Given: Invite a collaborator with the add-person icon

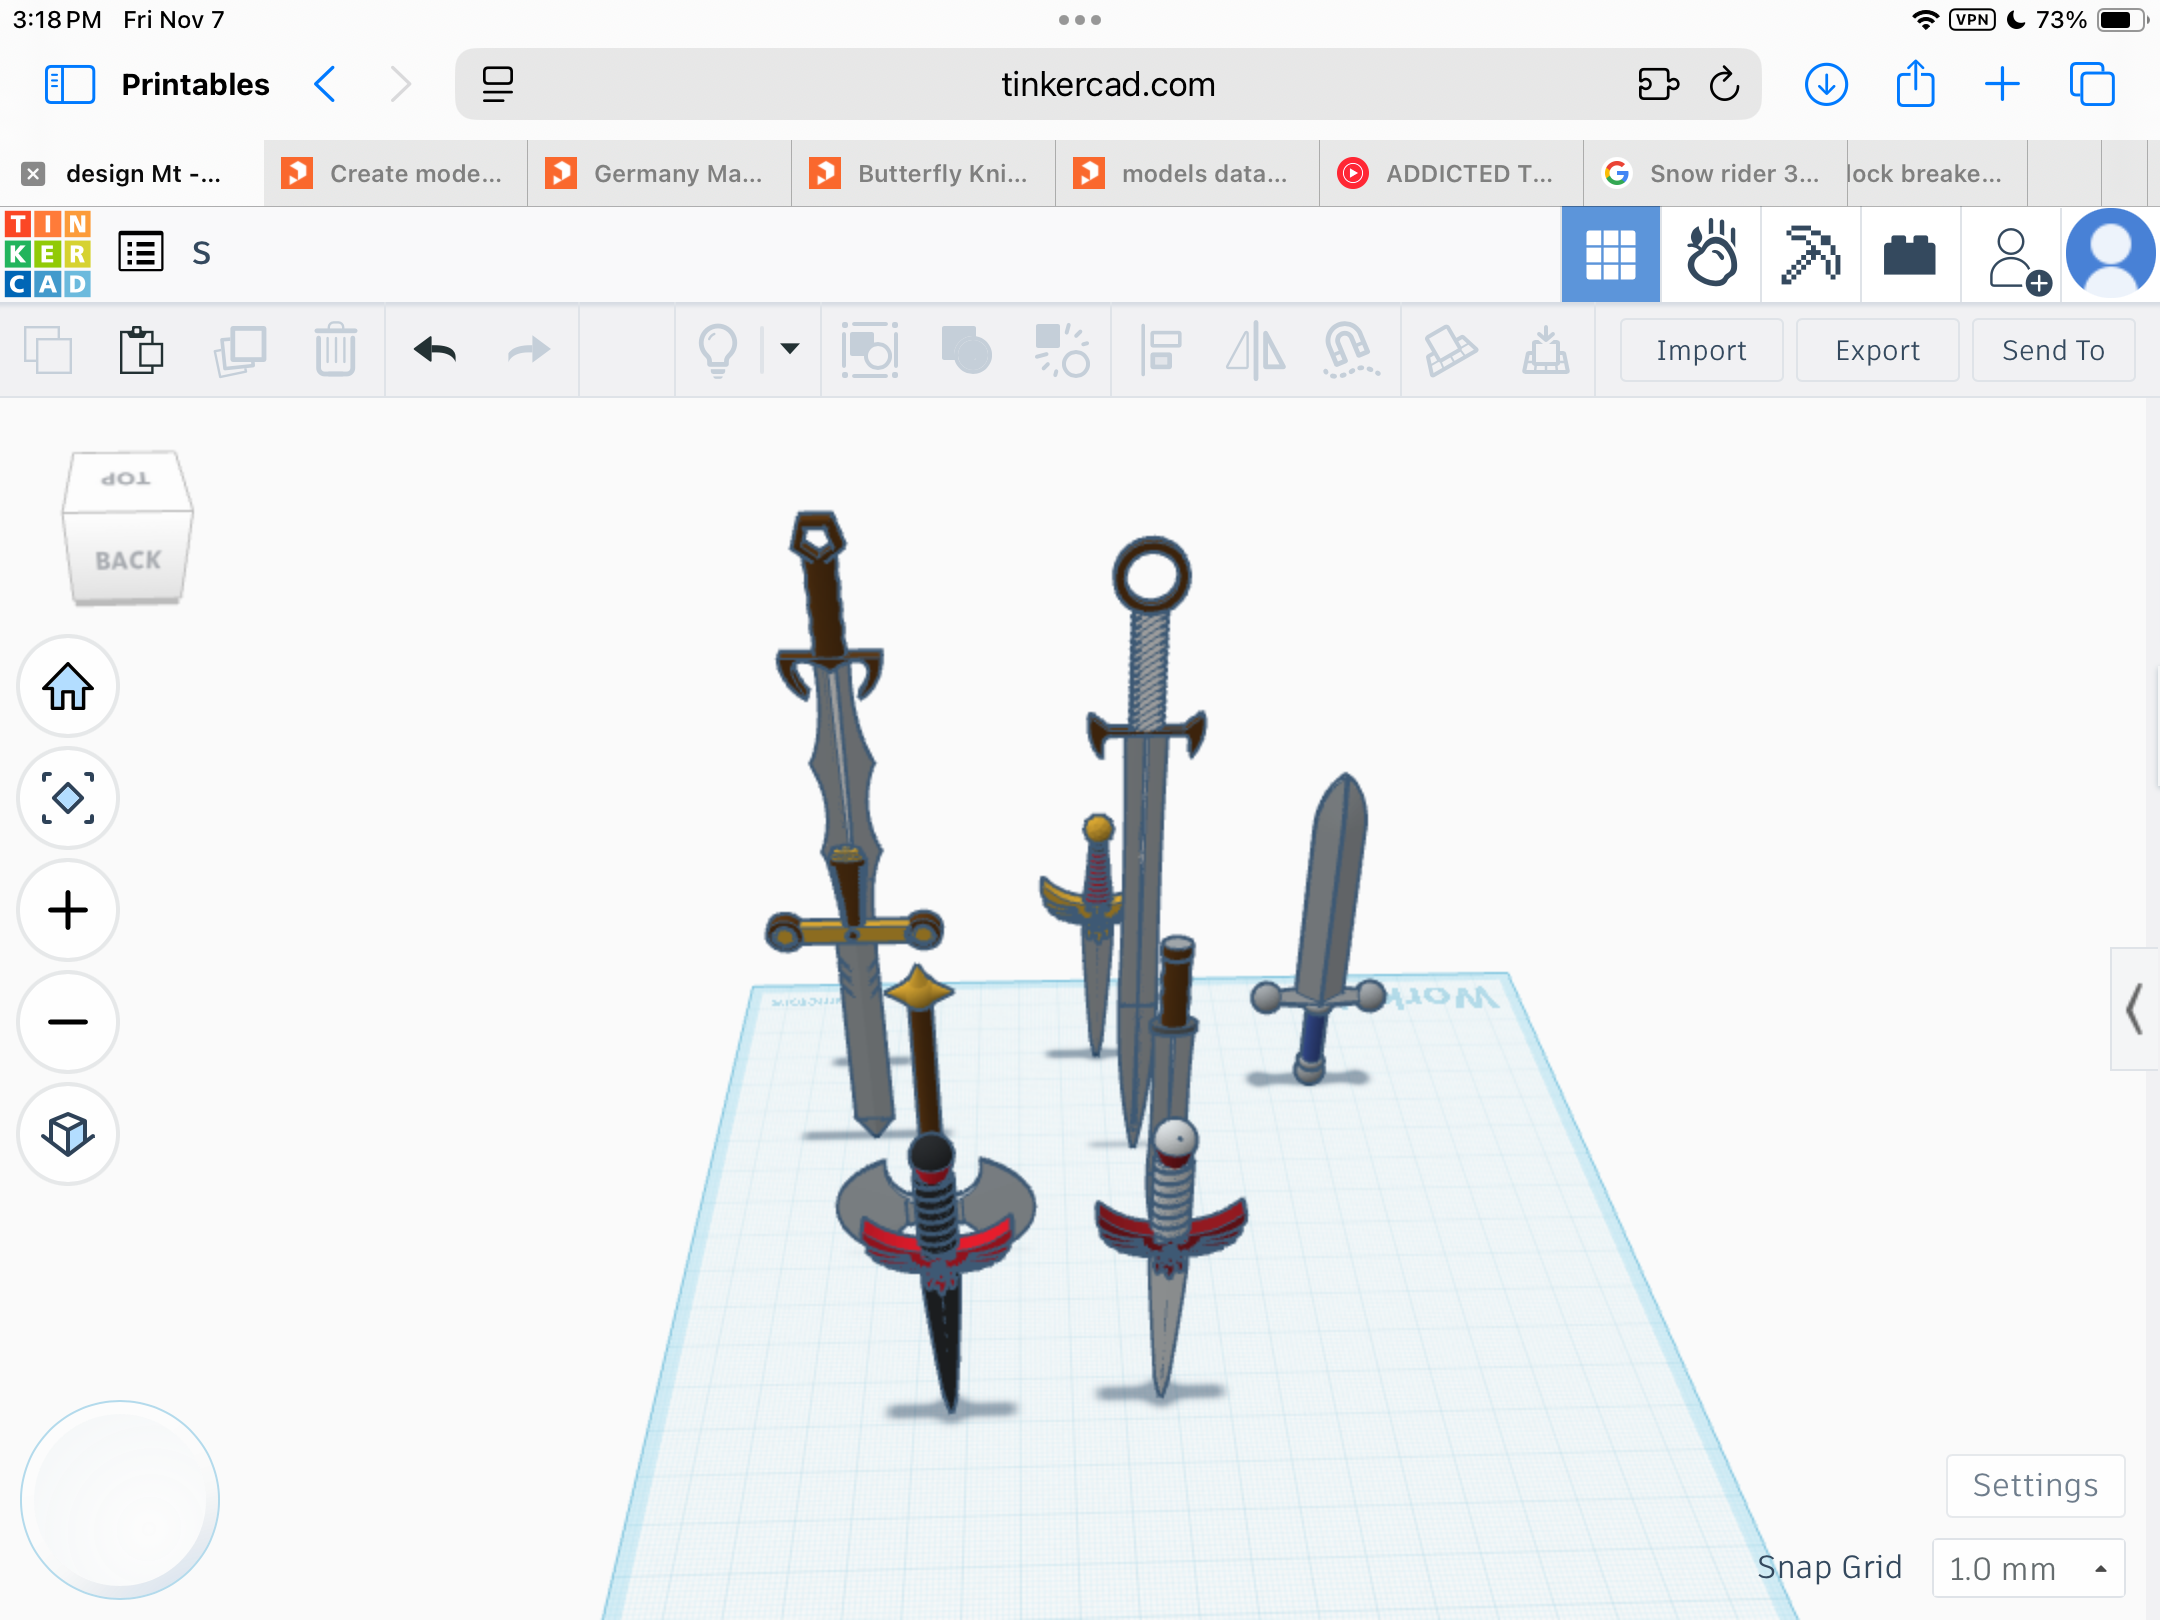Looking at the screenshot, I should (2018, 260).
